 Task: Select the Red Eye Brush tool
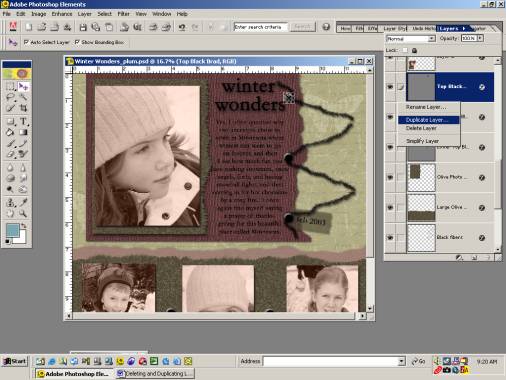pyautogui.click(x=23, y=154)
